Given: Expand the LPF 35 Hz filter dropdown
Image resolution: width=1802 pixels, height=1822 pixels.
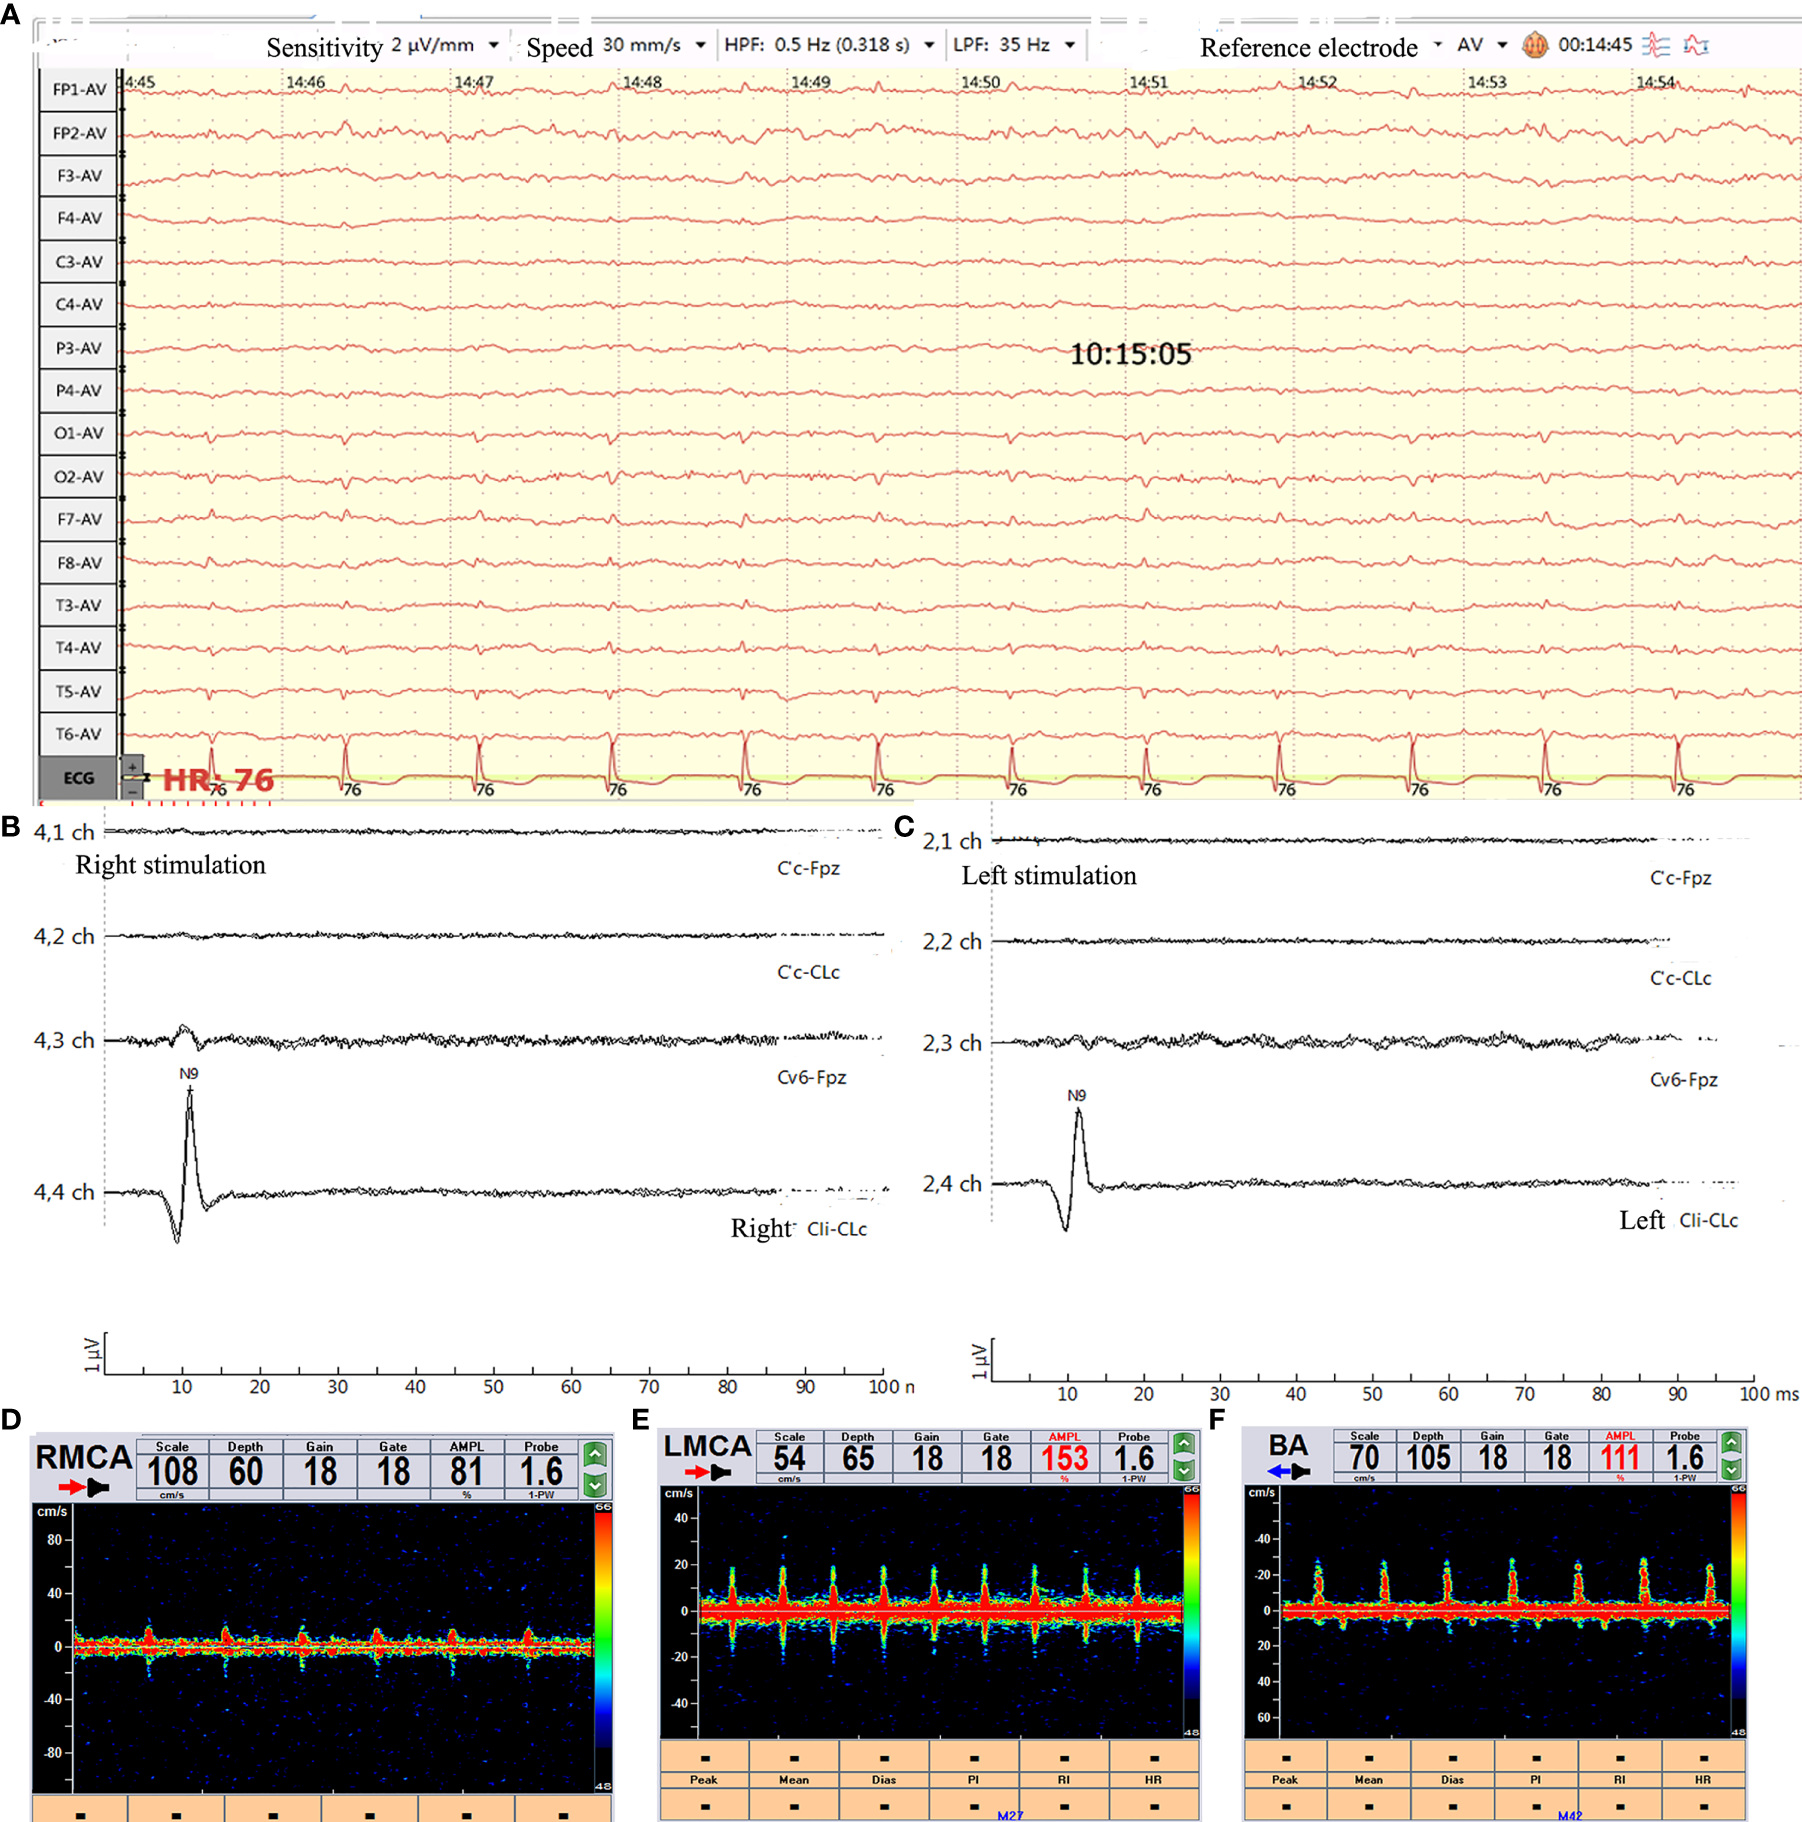Looking at the screenshot, I should pyautogui.click(x=1070, y=45).
